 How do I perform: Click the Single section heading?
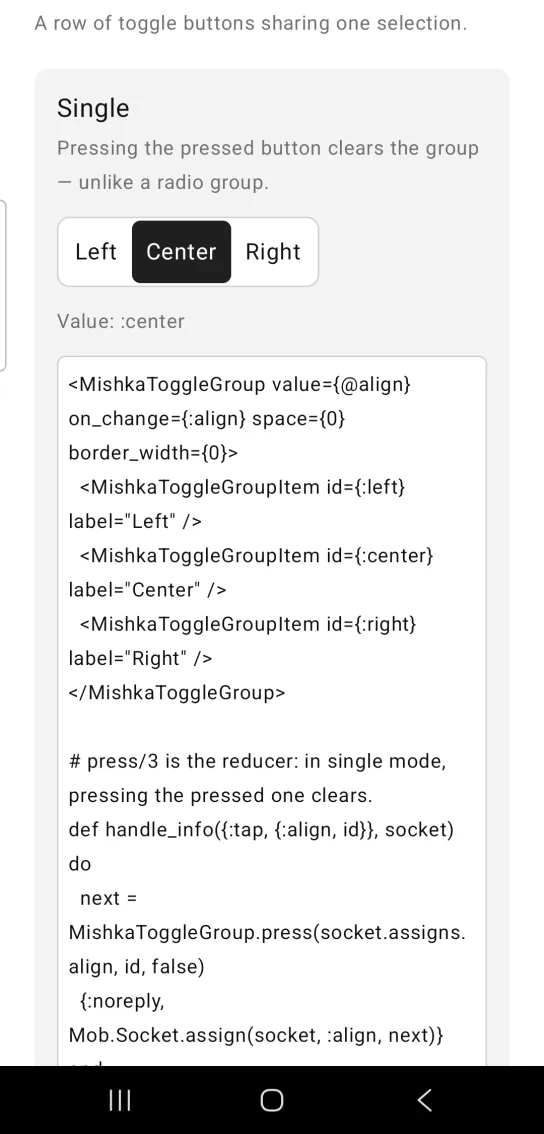(93, 108)
